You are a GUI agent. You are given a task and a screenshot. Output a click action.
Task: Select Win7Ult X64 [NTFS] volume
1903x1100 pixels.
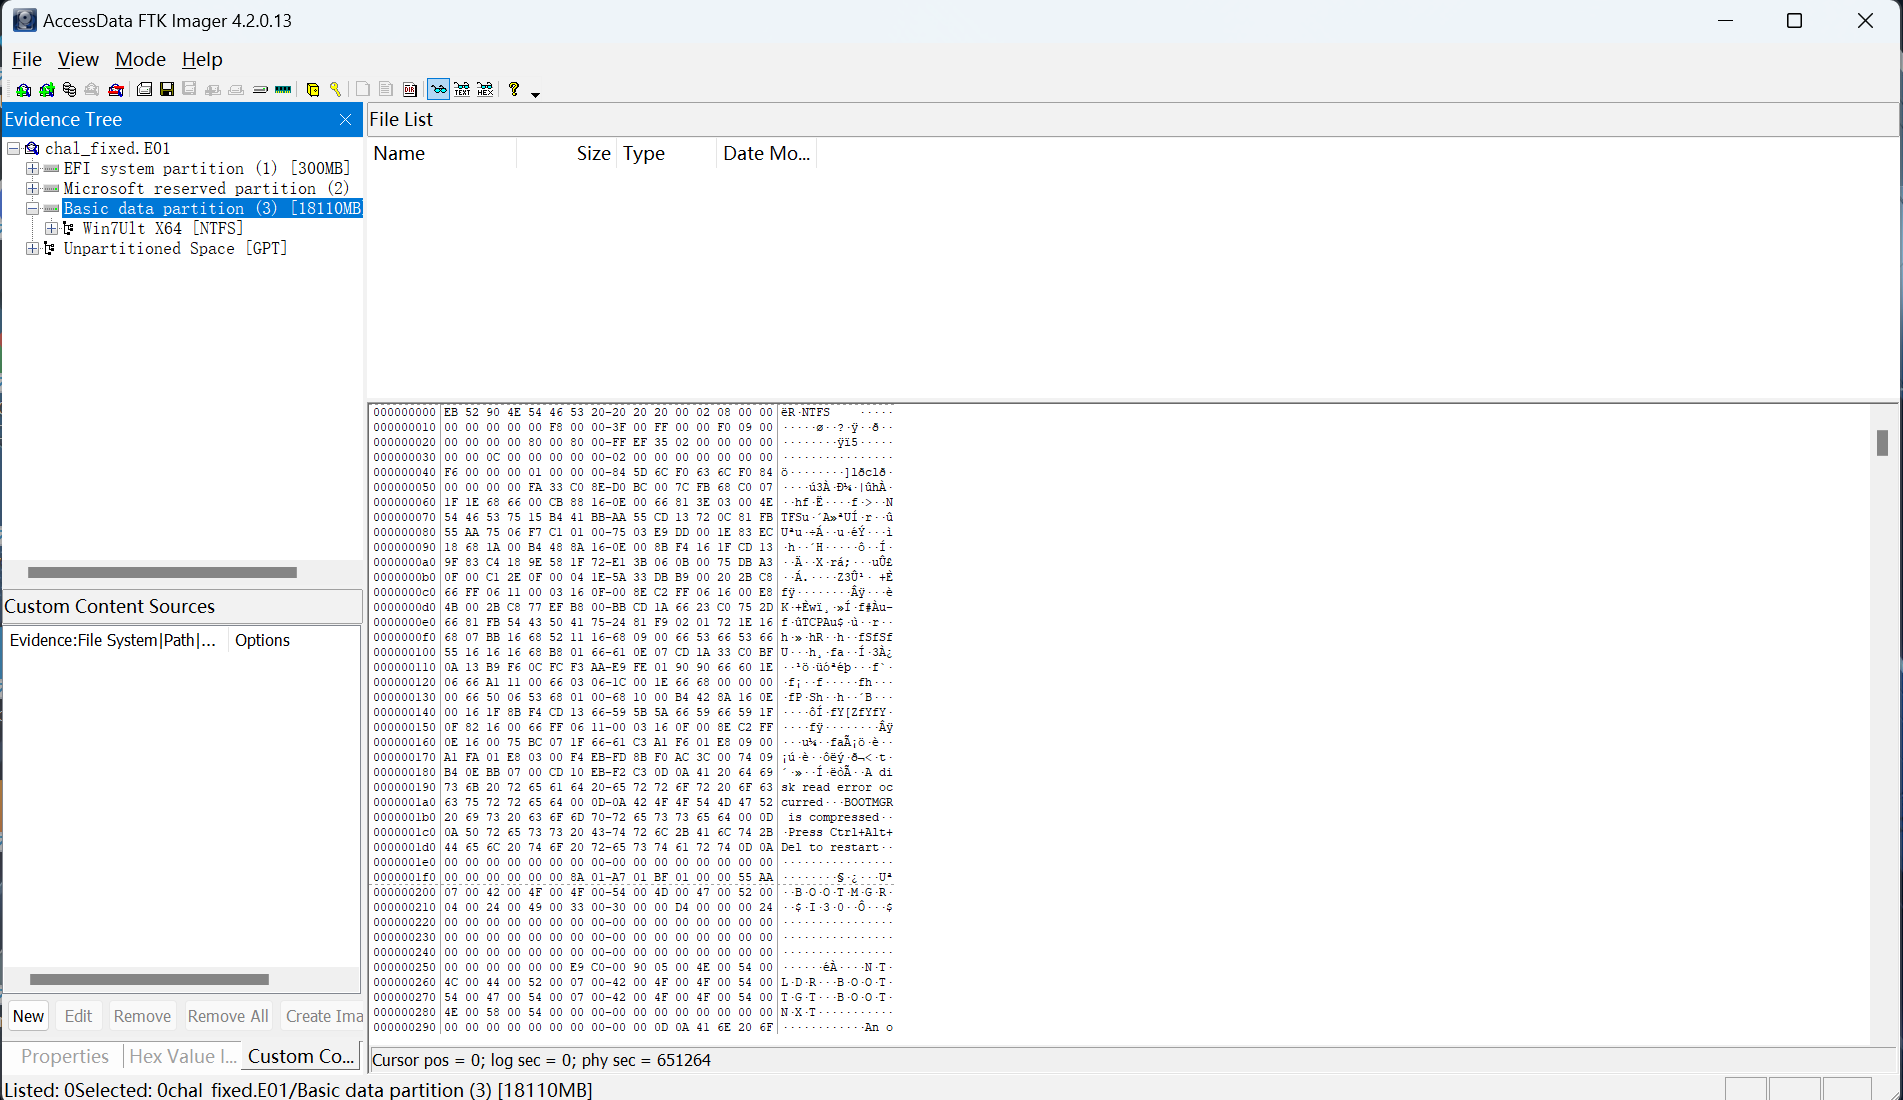(163, 228)
